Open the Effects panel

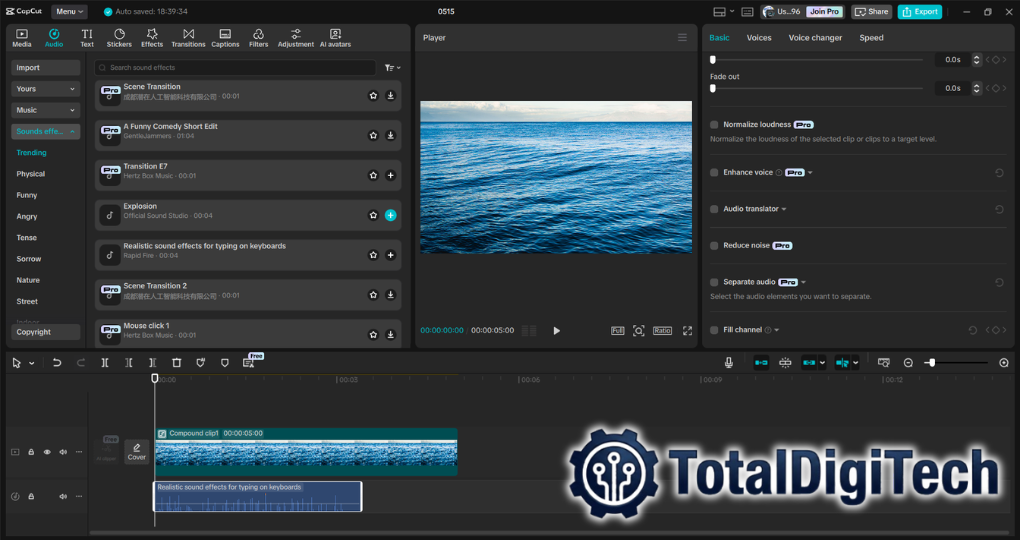[152, 38]
